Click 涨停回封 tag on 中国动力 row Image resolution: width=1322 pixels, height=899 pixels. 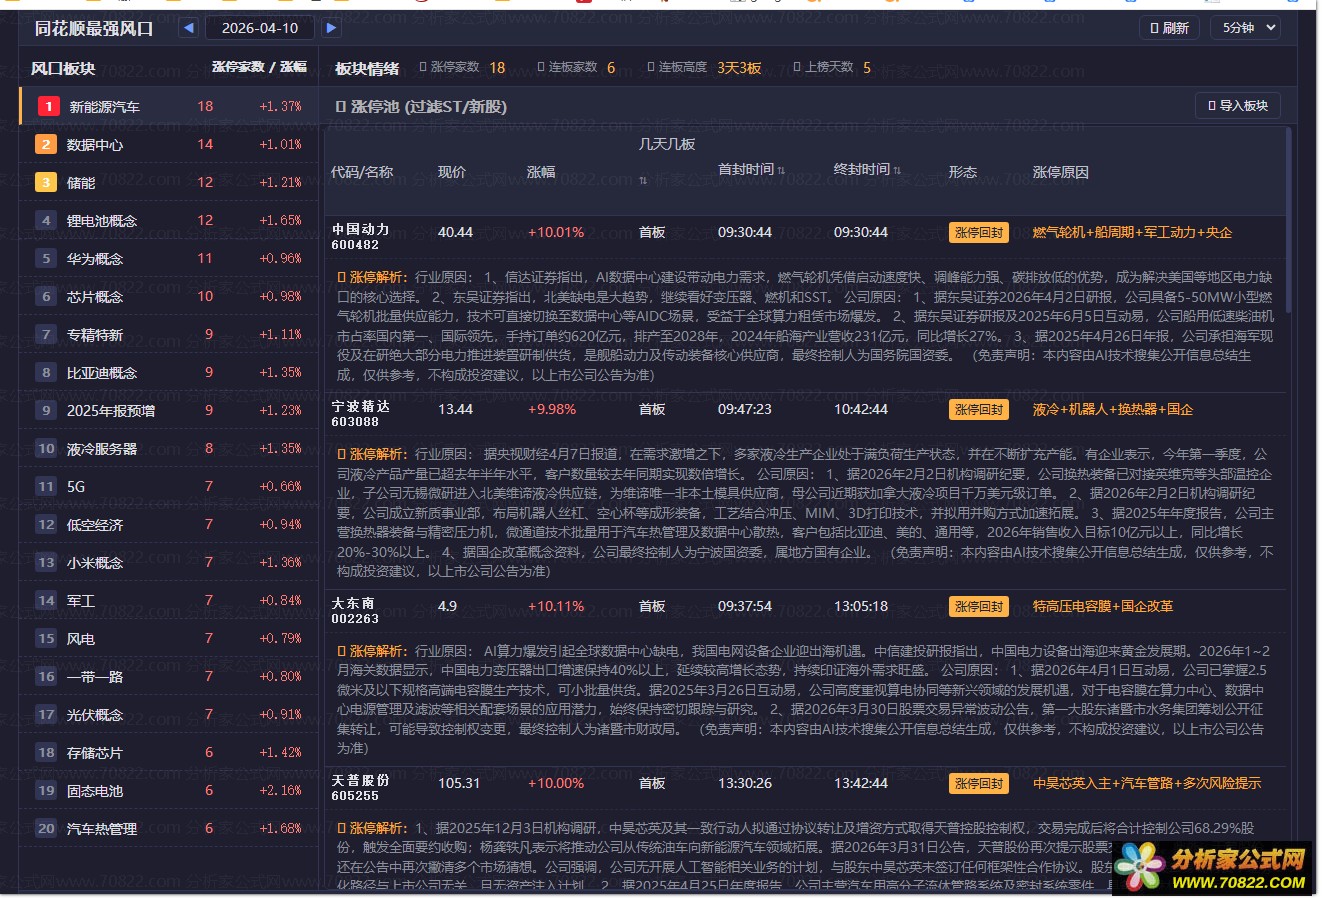[x=978, y=233]
